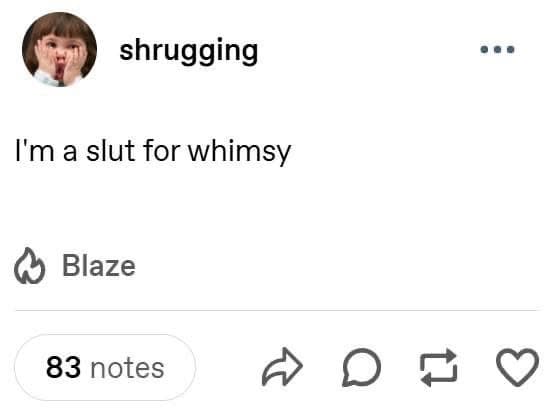Click the post text about whimsy
This screenshot has height=411, width=549.
pos(153,152)
